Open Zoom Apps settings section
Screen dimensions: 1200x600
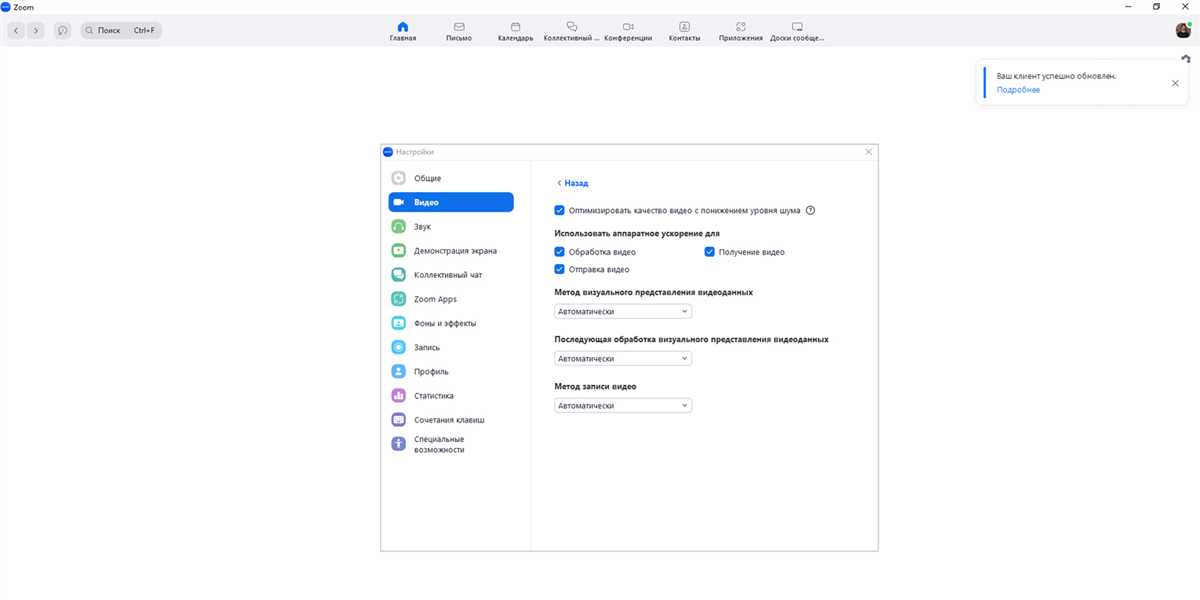click(451, 299)
